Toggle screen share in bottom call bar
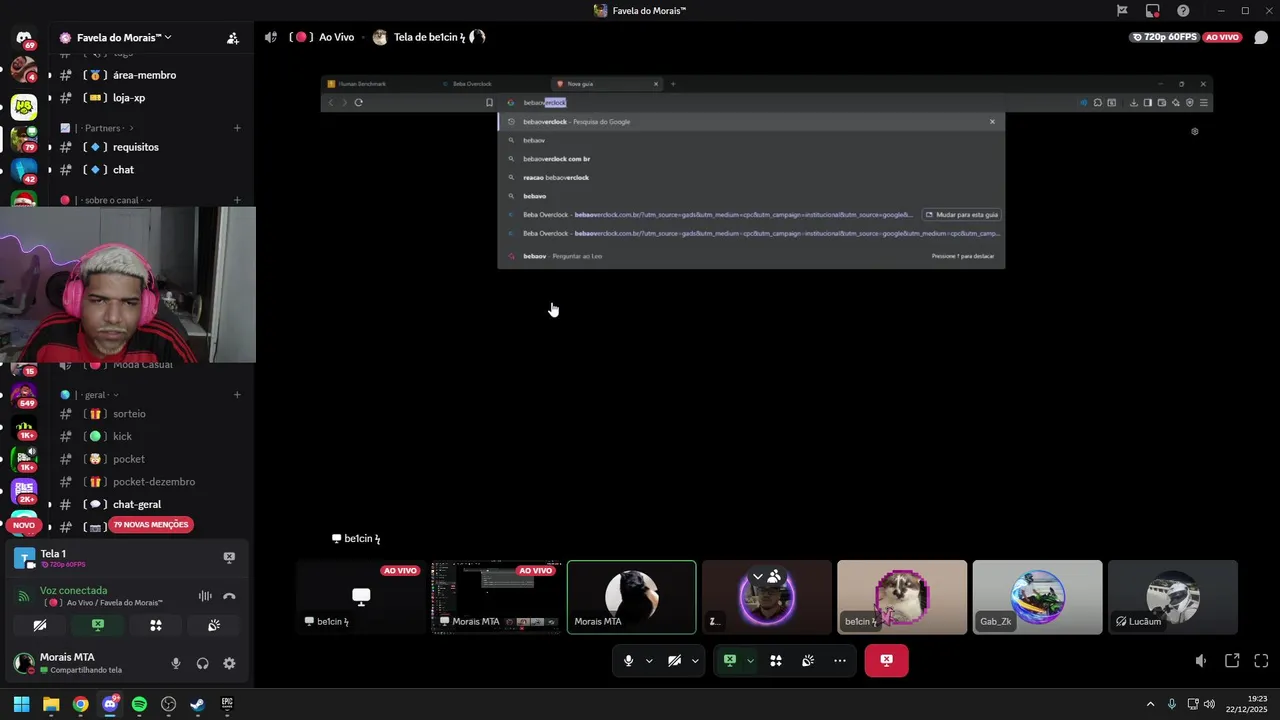 [730, 661]
